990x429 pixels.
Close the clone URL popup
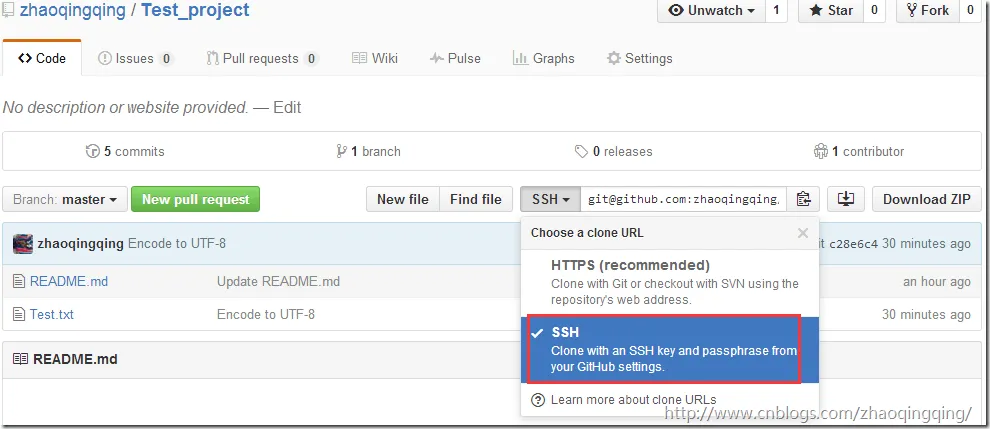tap(802, 233)
